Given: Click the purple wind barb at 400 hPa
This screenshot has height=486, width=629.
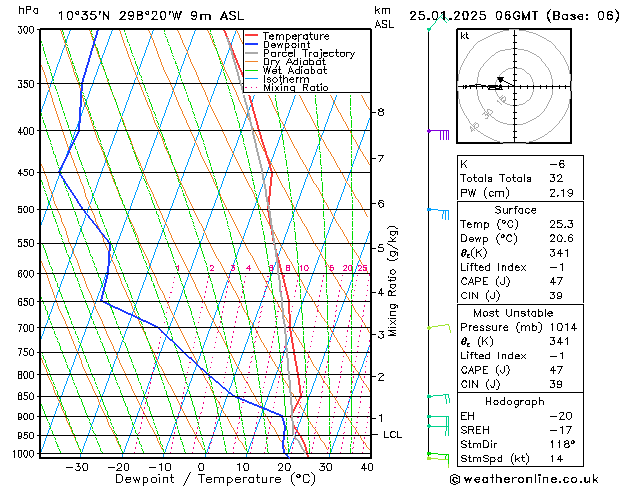Looking at the screenshot, I should point(438,134).
